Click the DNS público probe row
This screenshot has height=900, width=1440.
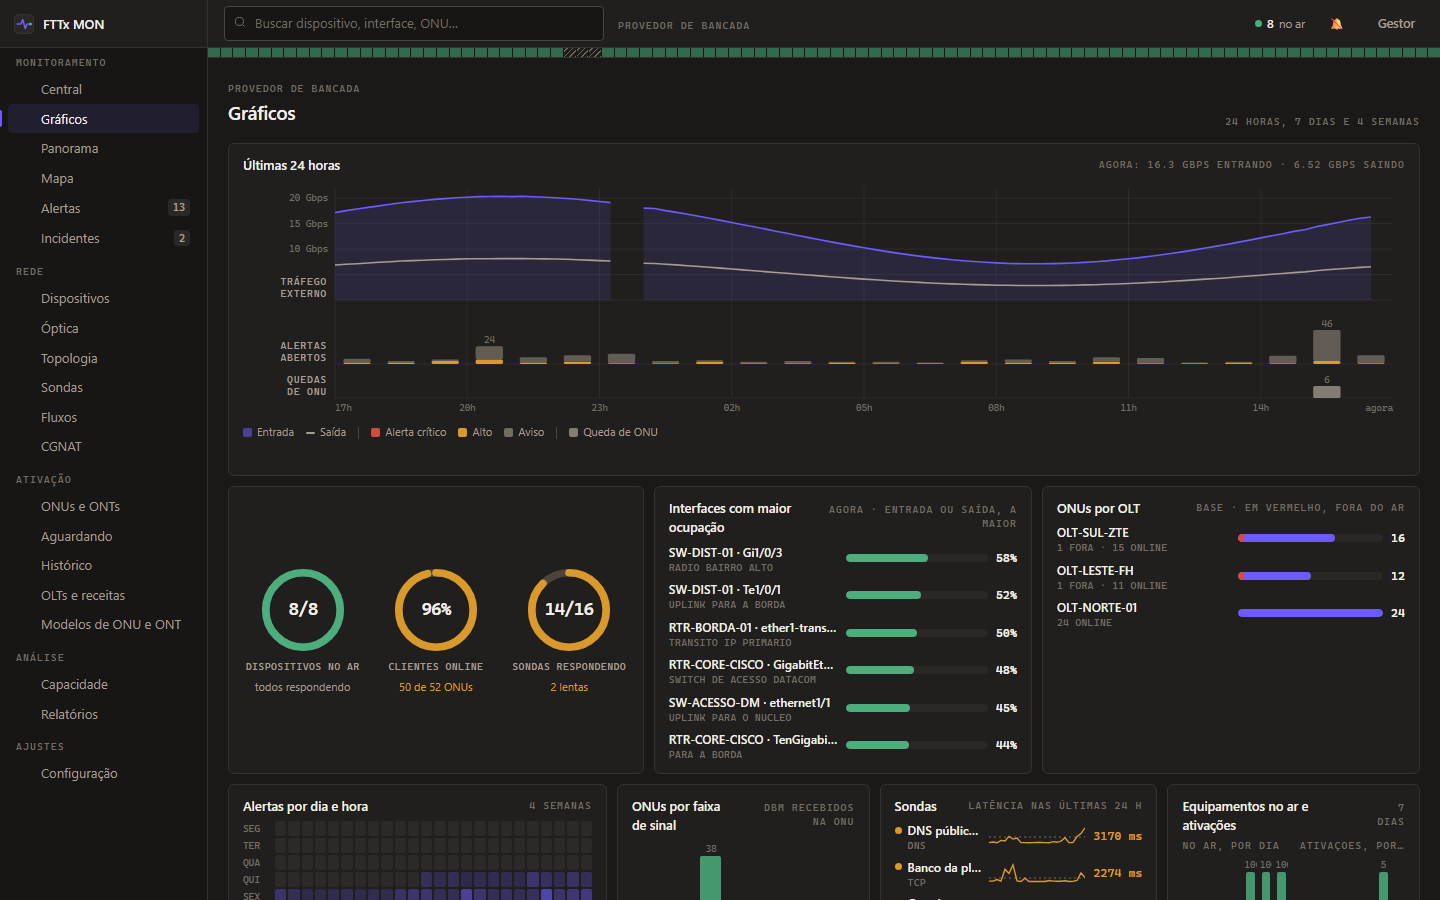pyautogui.click(x=1018, y=838)
